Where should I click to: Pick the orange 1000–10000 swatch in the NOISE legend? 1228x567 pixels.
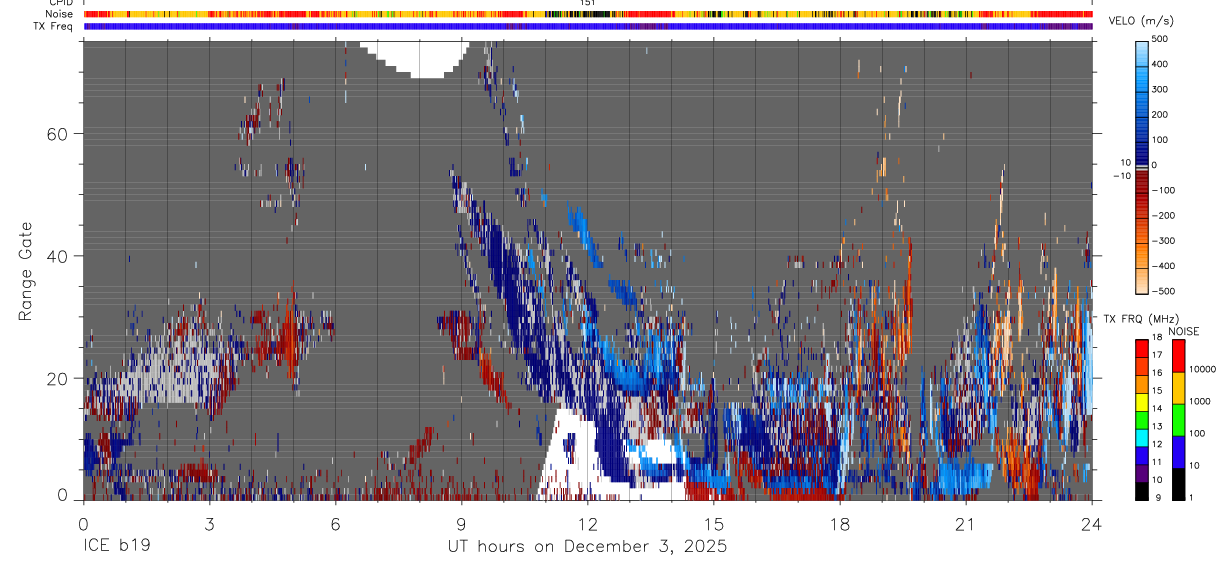(x=1178, y=388)
